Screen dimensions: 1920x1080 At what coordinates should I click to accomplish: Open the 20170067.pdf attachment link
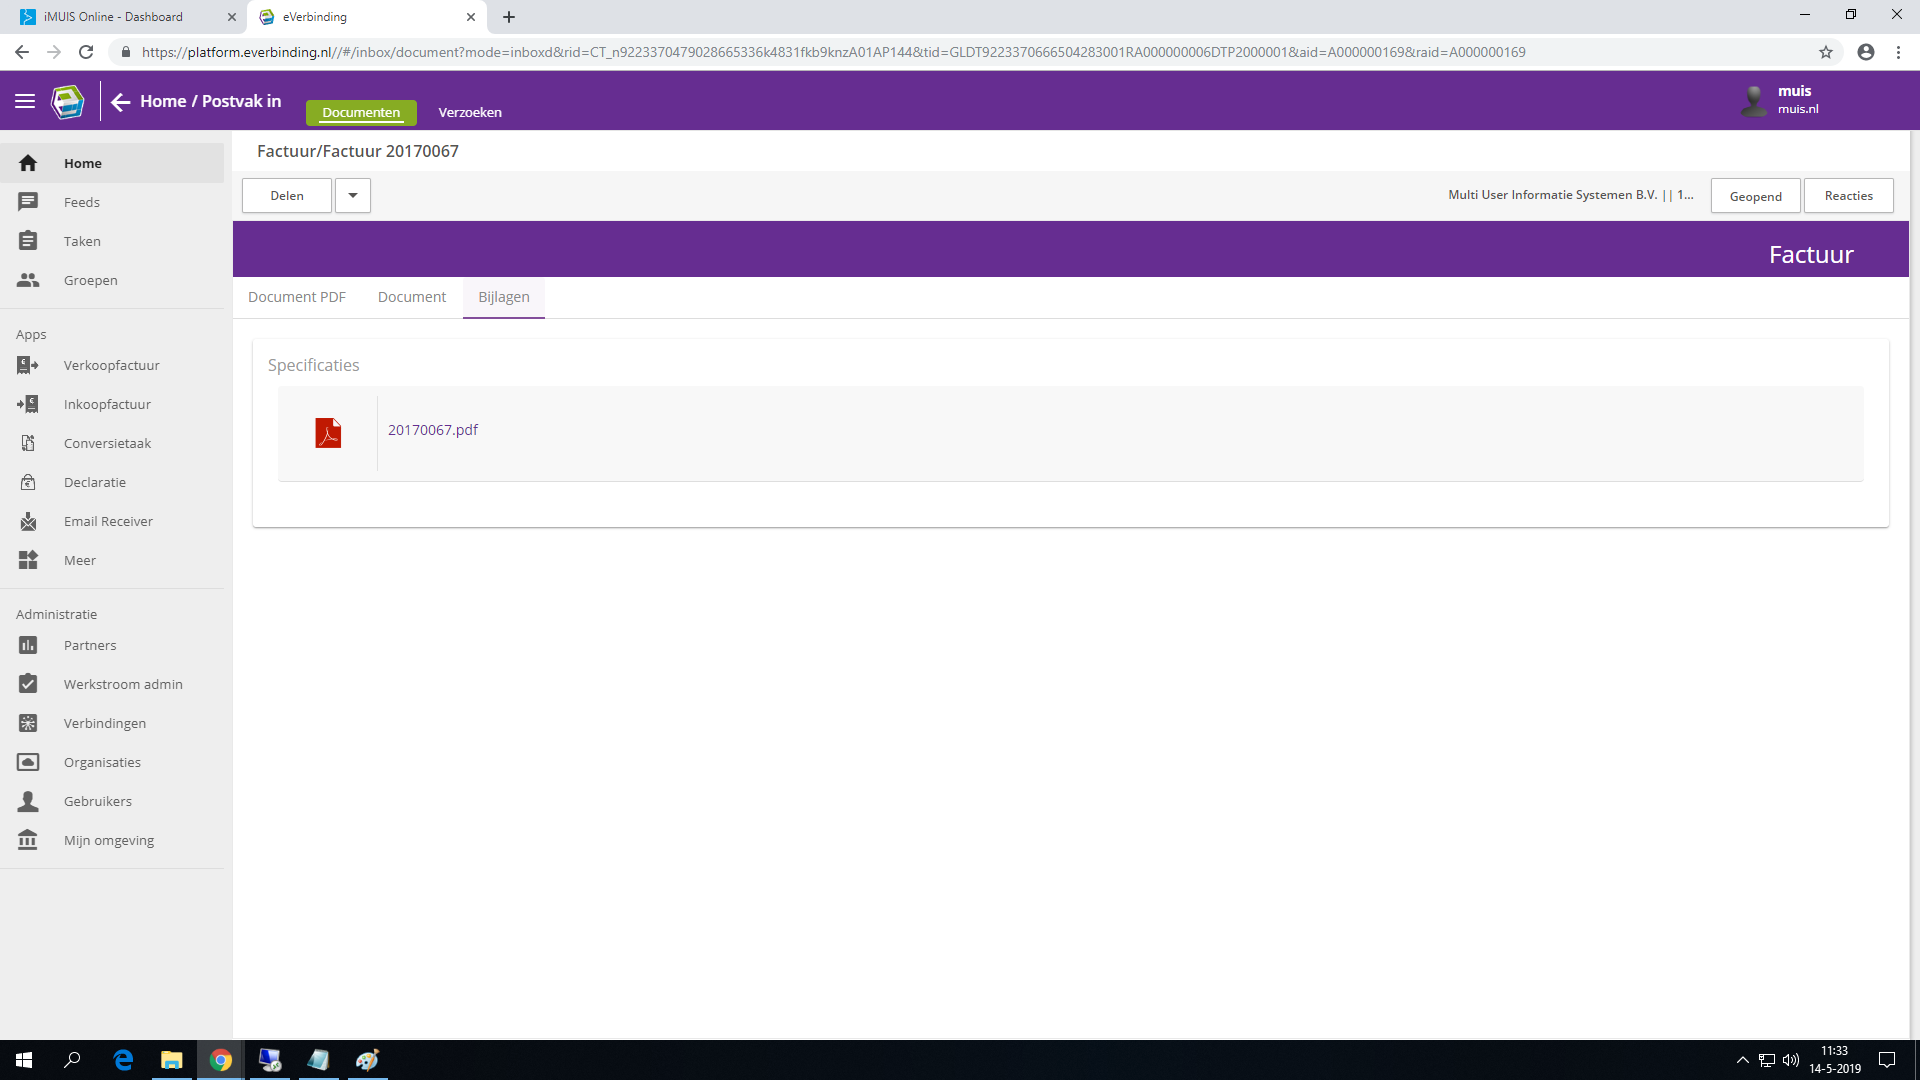coord(433,430)
